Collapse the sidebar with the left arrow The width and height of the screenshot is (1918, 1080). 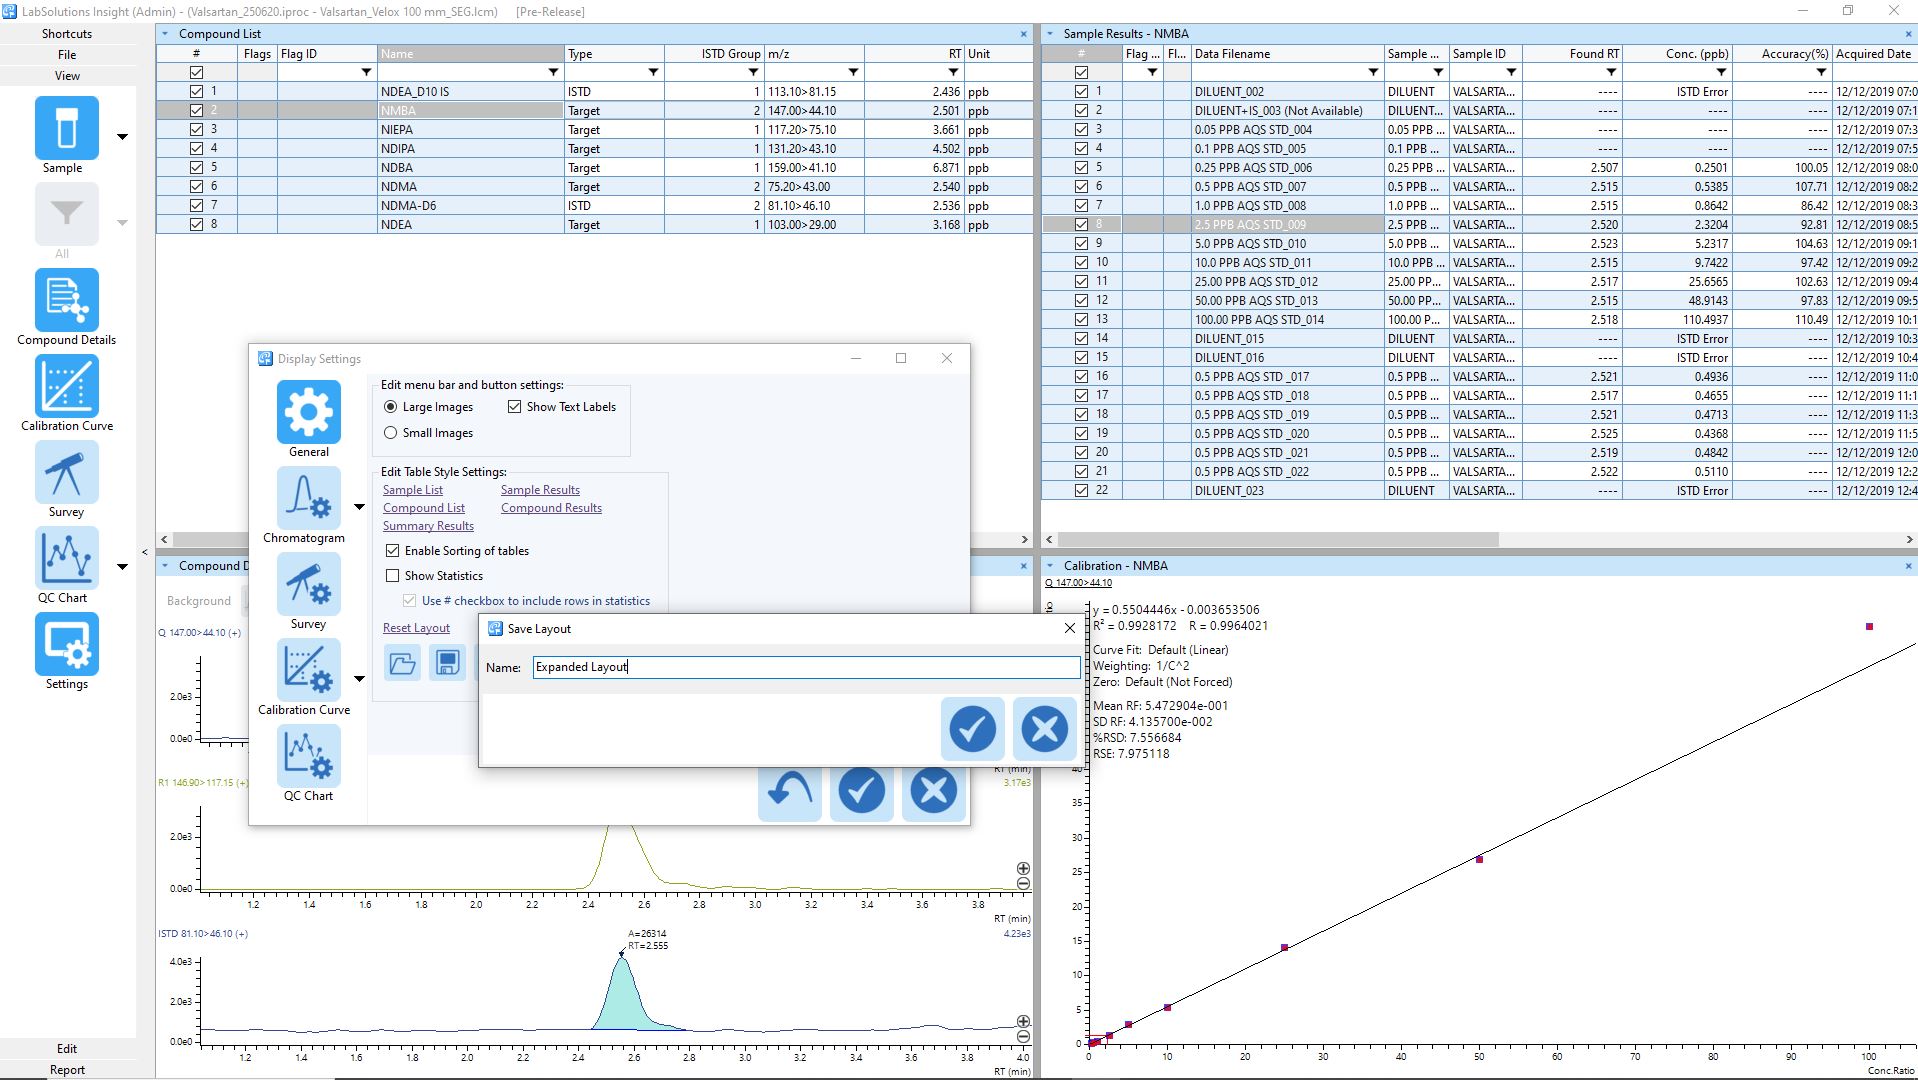145,552
